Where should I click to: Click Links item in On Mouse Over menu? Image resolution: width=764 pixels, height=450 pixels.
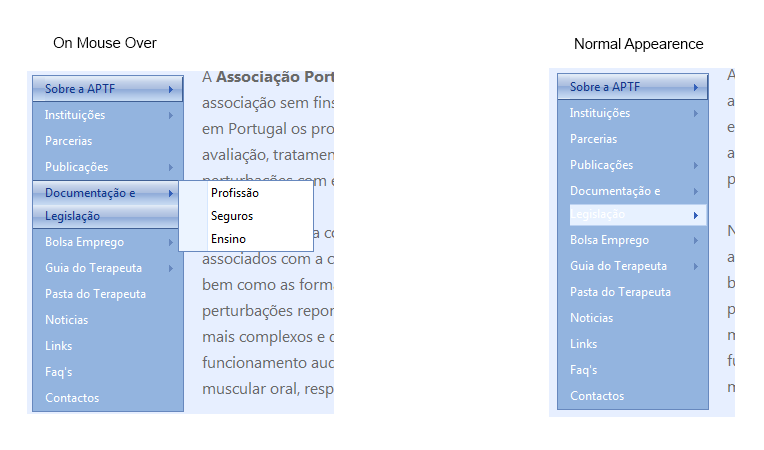tap(59, 346)
